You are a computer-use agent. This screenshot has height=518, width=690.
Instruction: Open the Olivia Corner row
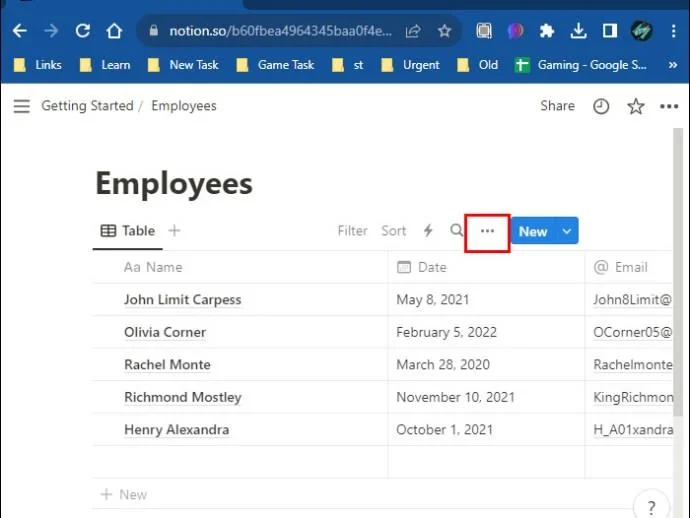[x=165, y=332]
